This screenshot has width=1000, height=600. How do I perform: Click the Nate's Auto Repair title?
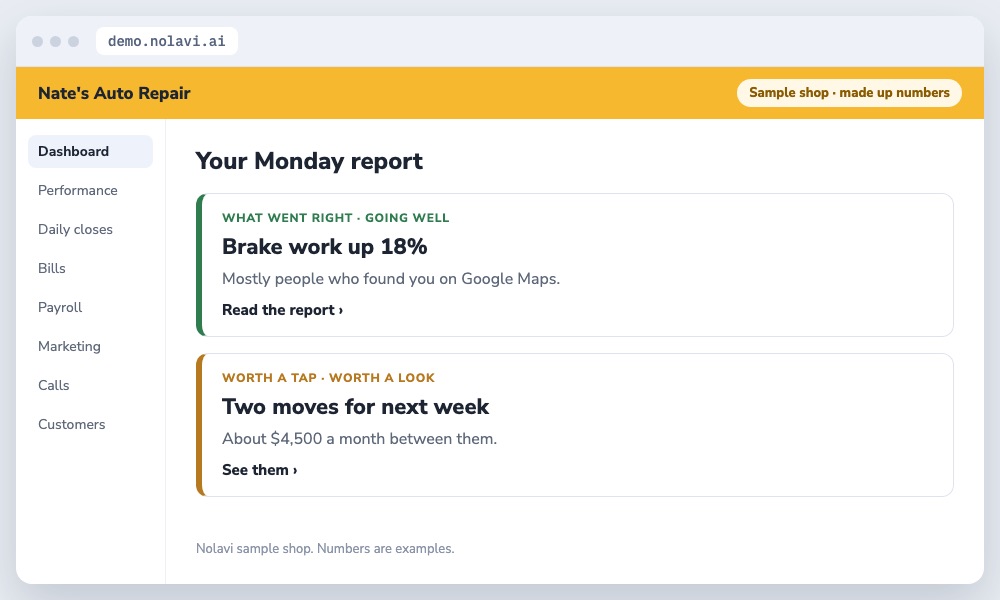point(114,93)
